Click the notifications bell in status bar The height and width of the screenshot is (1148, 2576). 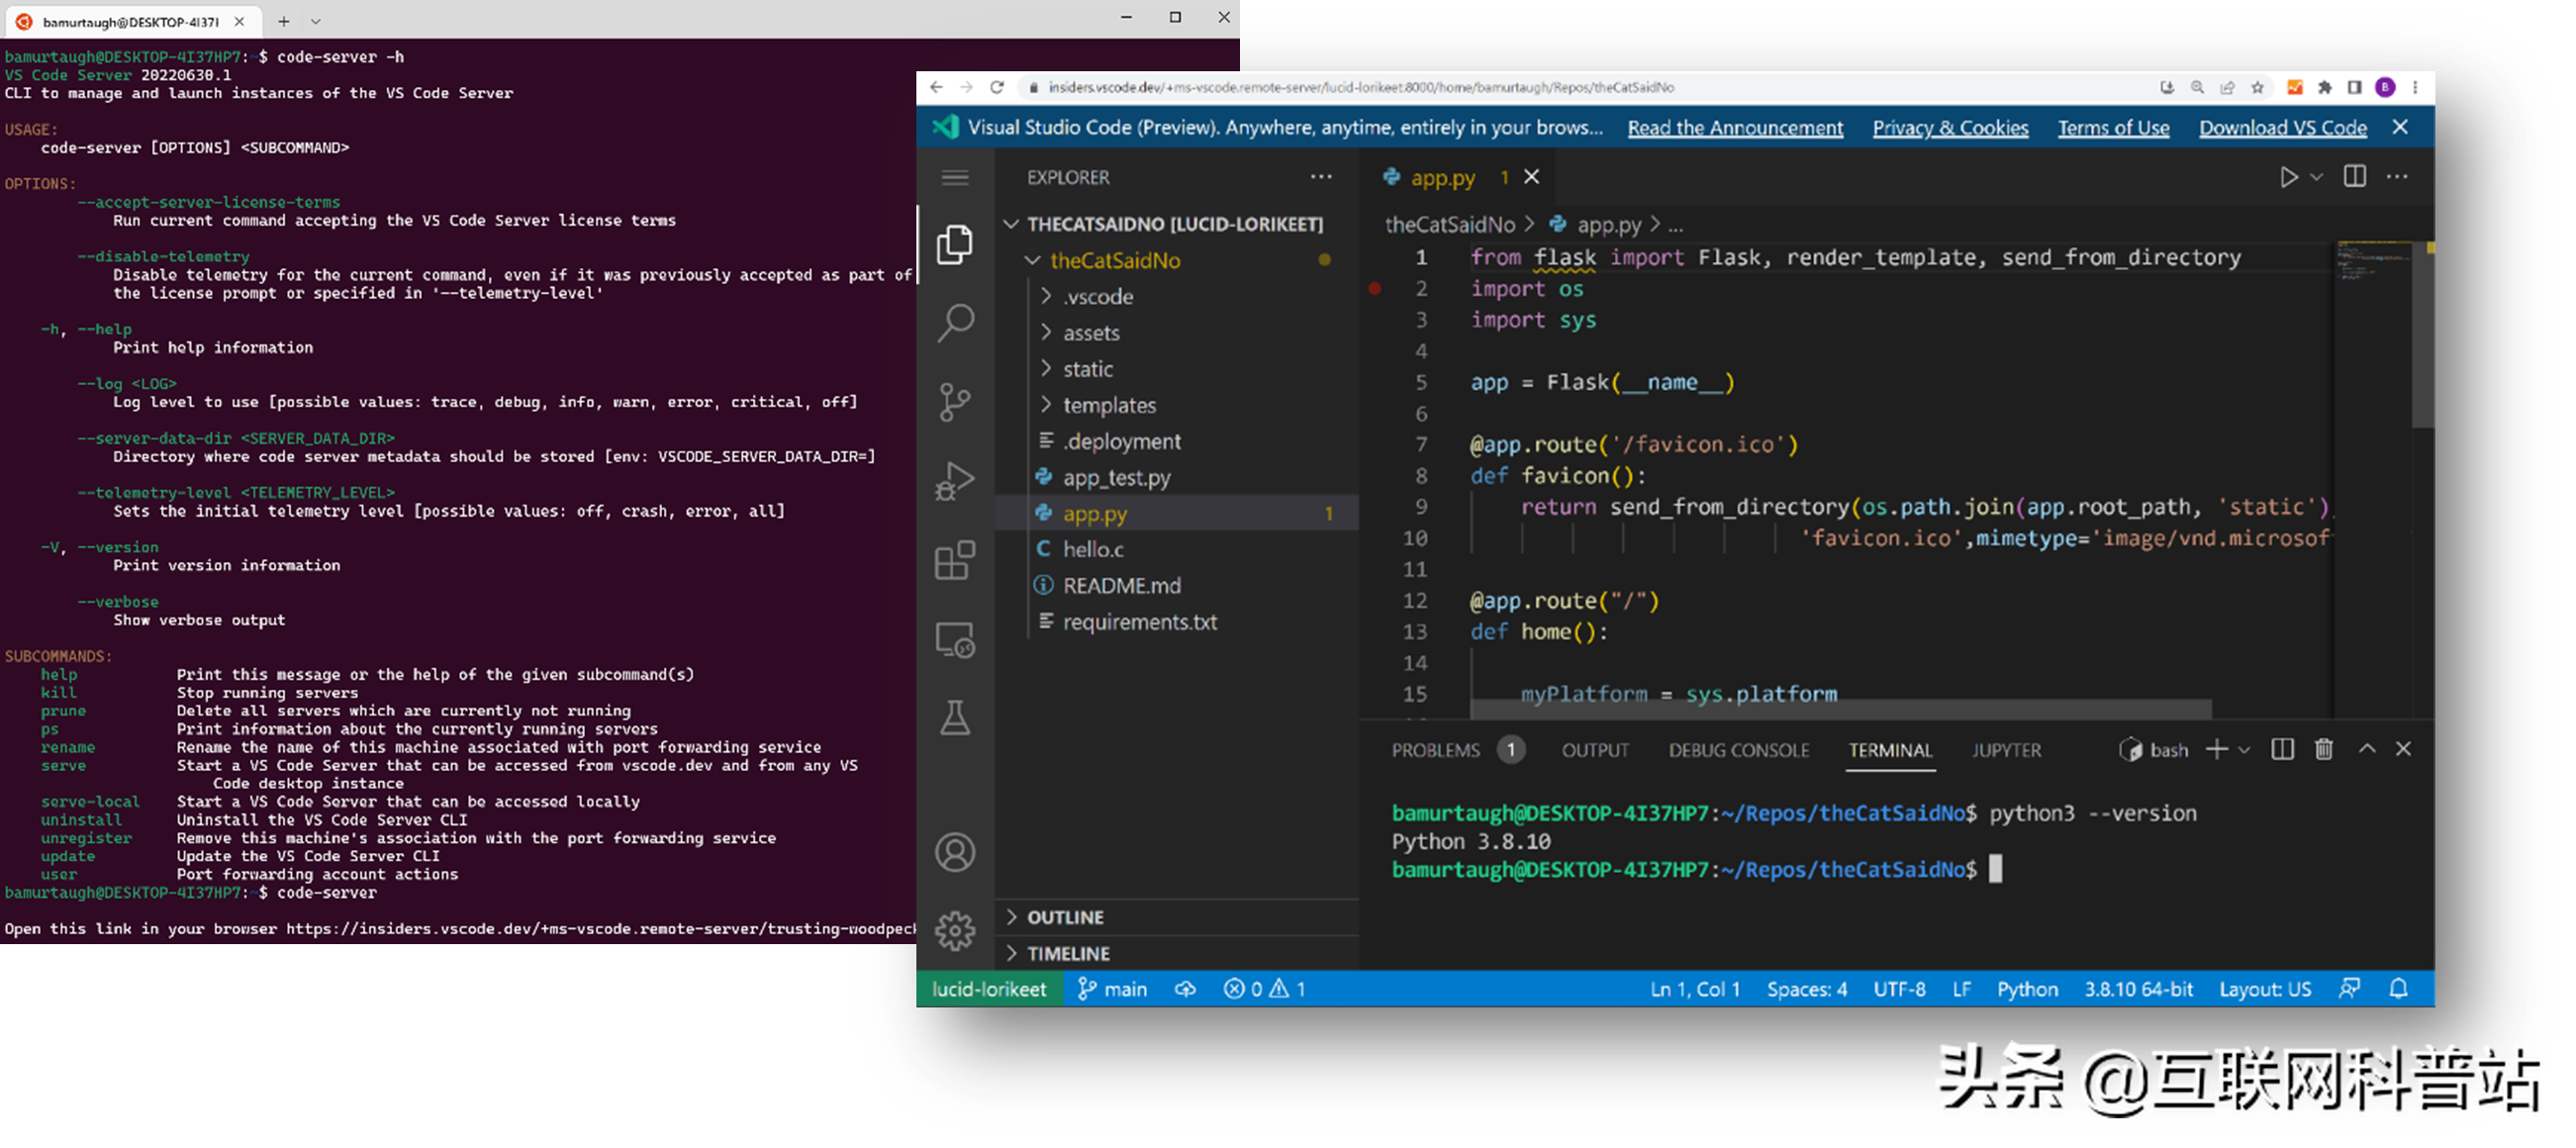pos(2399,989)
